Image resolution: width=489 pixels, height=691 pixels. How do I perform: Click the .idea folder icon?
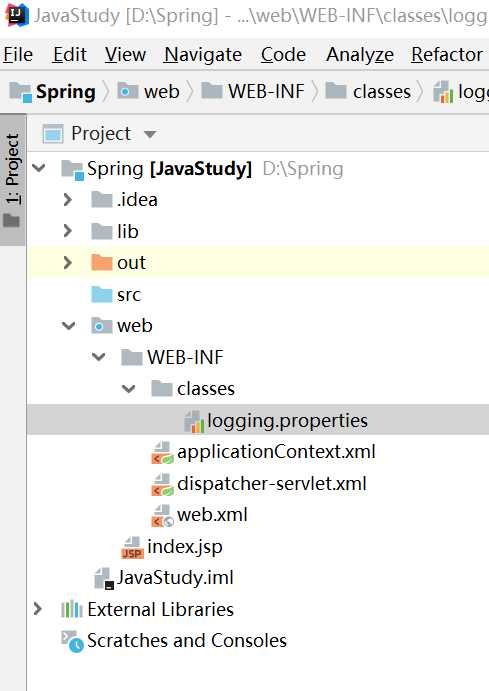click(x=102, y=200)
